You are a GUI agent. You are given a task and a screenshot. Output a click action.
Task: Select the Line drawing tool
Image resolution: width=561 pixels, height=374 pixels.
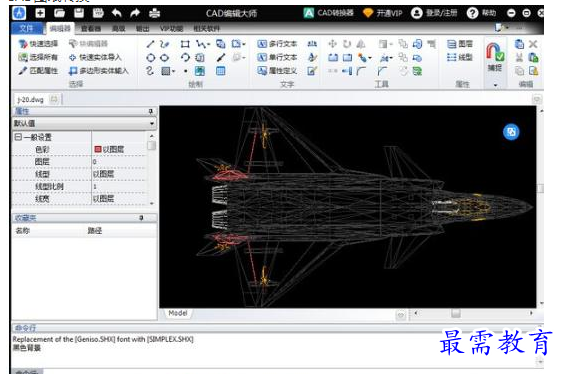coord(150,44)
